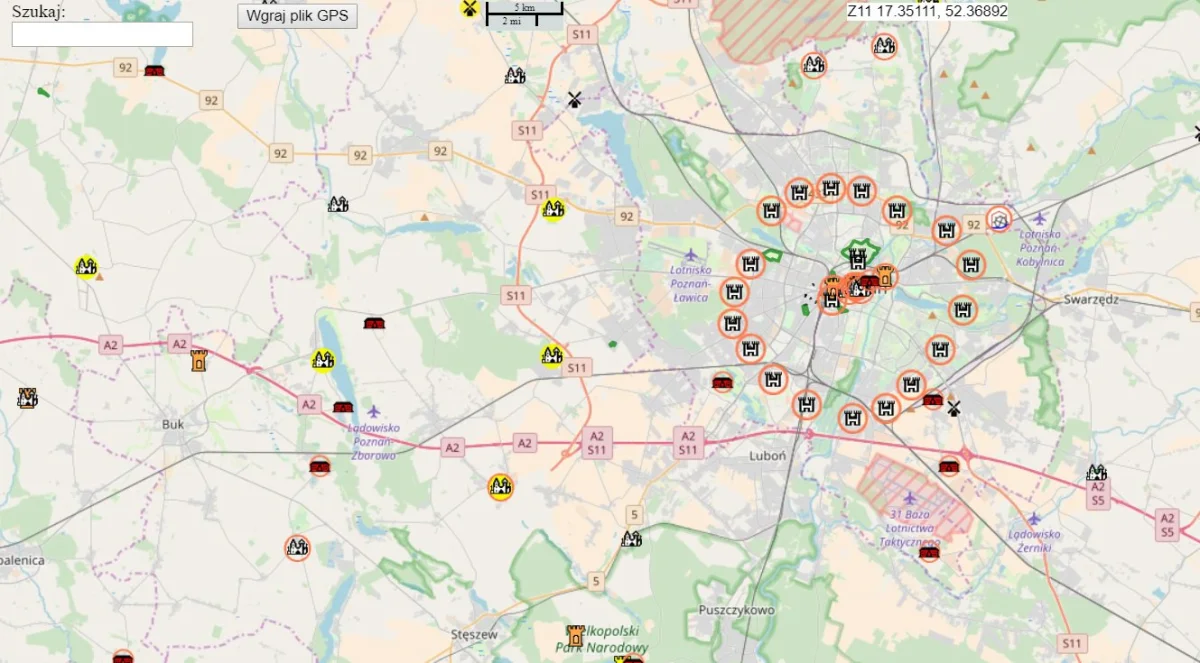The height and width of the screenshot is (663, 1200).
Task: Select the yellow ringed palace marker south of A2
Action: [500, 487]
